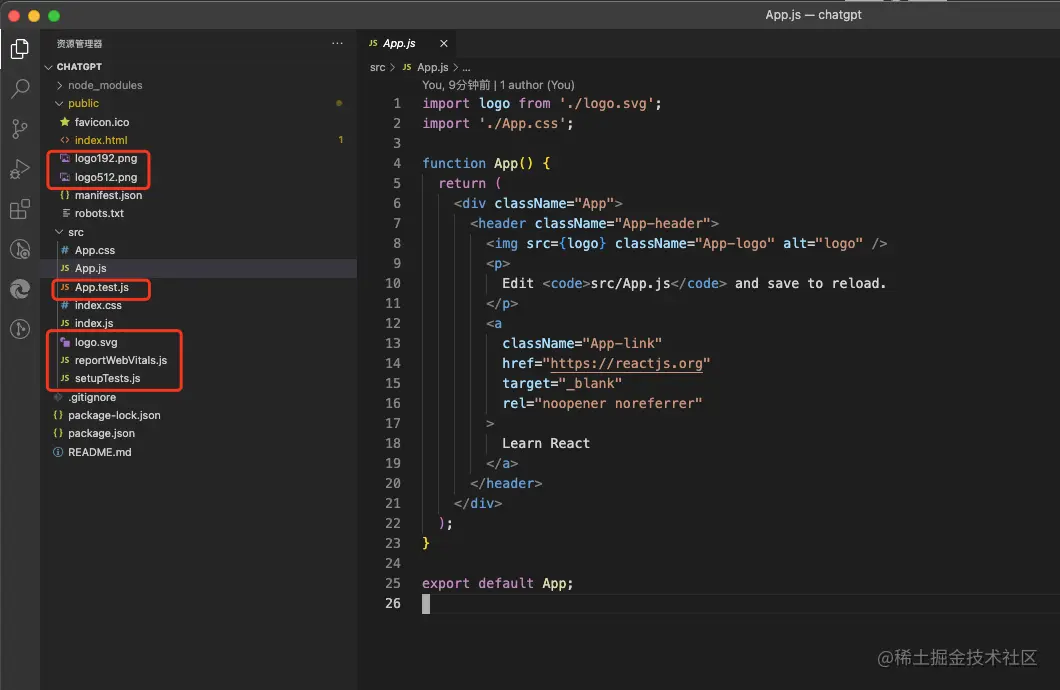Open package-lock.json file

[114, 416]
